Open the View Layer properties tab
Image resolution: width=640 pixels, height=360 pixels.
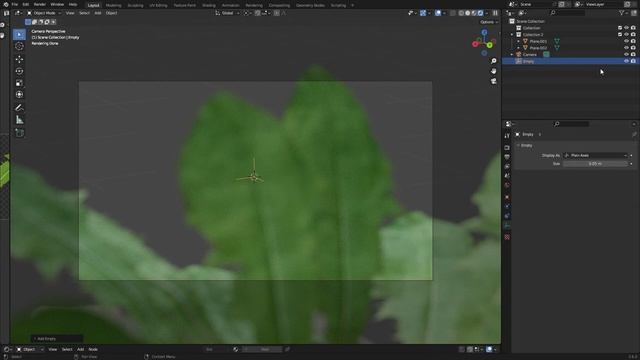point(507,167)
